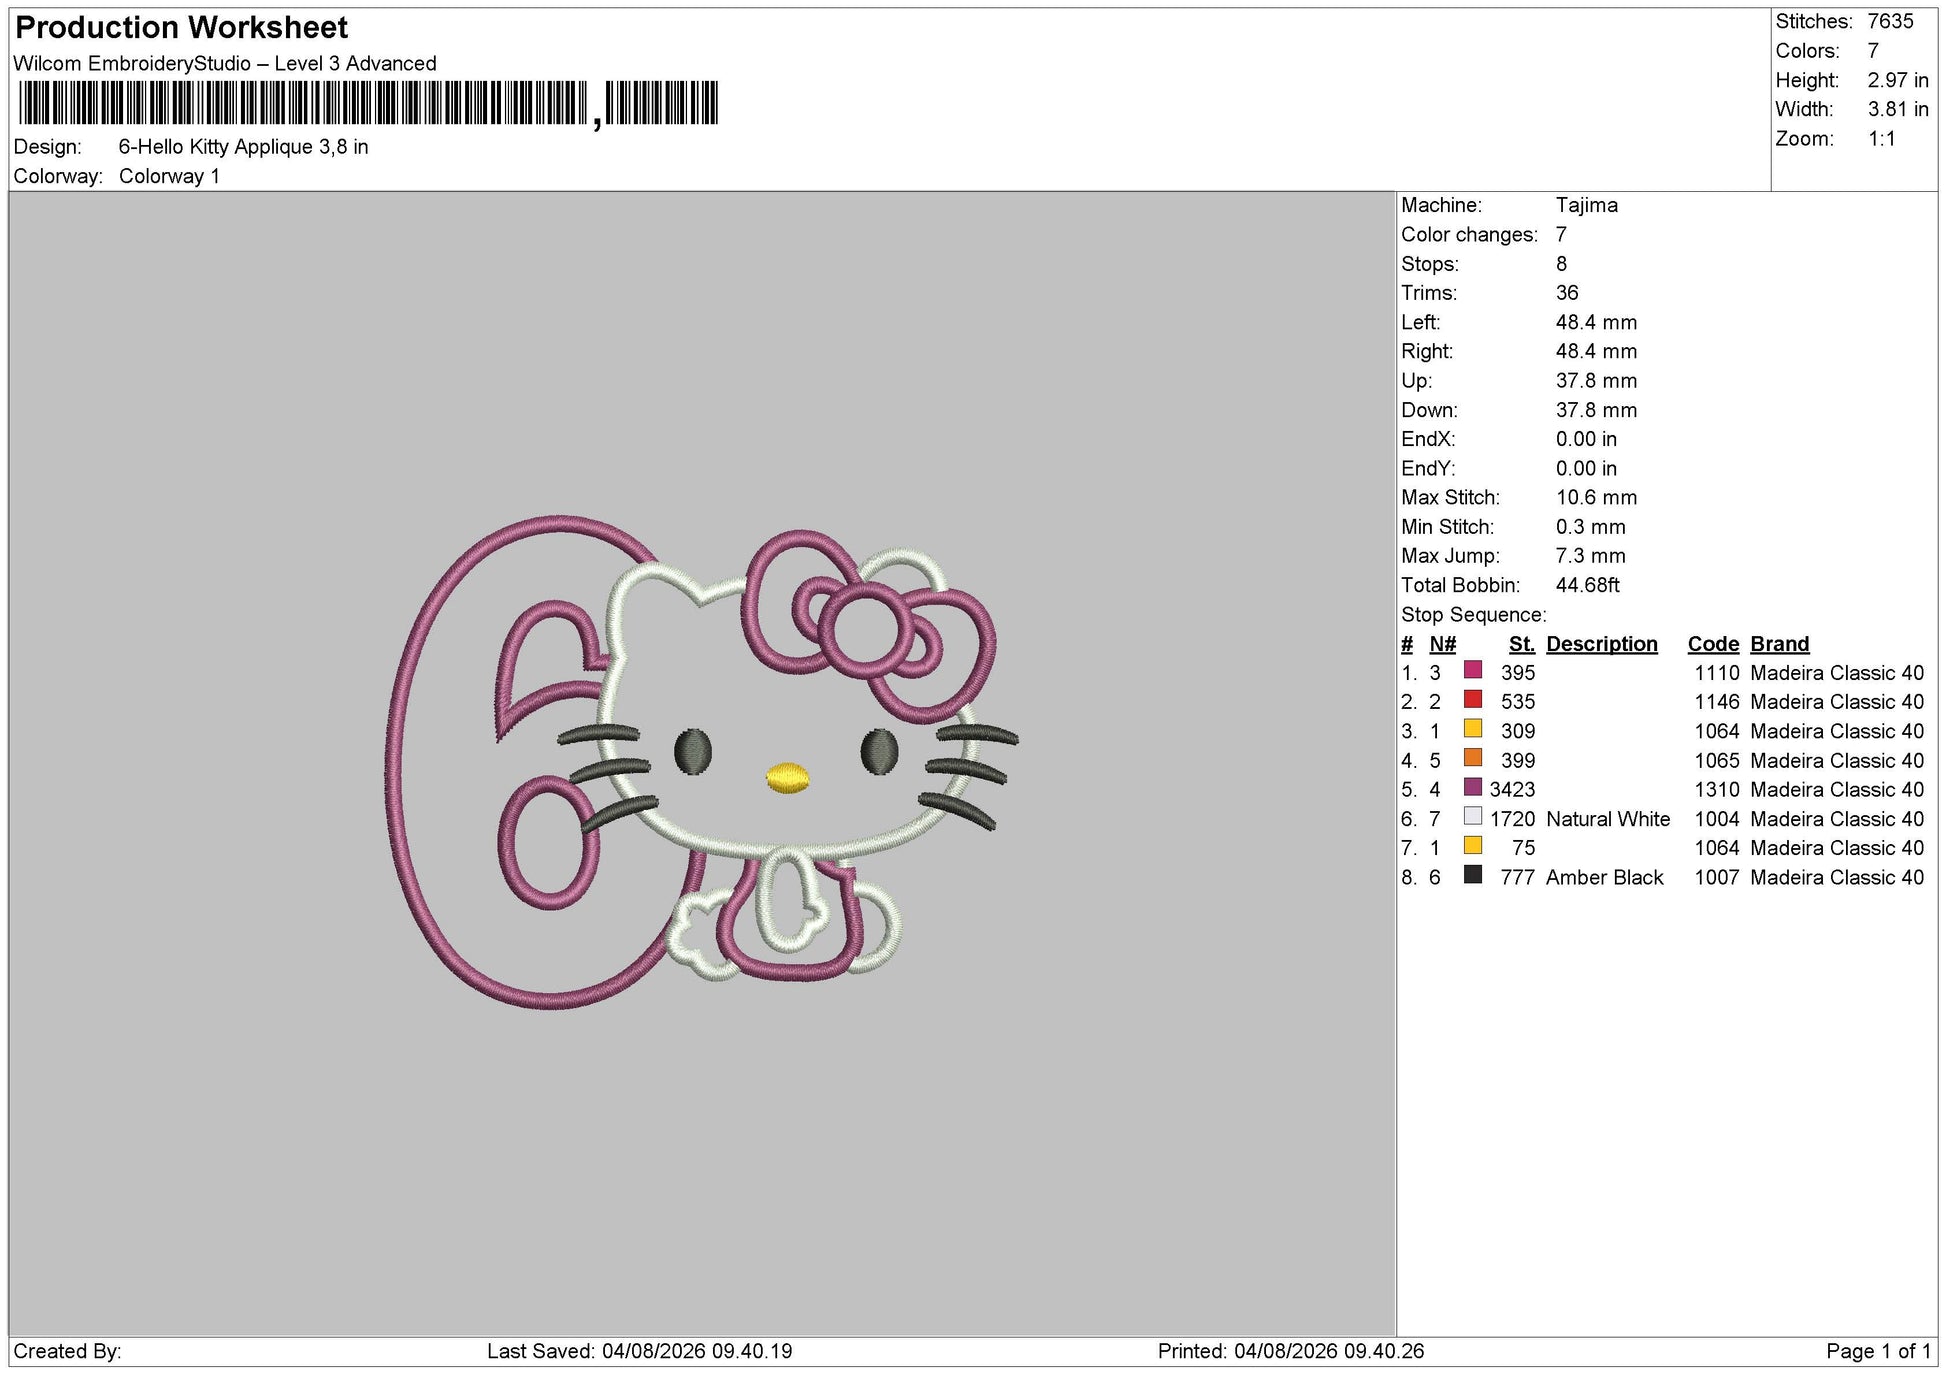
Task: Click the 'Code' column header
Action: pos(1713,645)
